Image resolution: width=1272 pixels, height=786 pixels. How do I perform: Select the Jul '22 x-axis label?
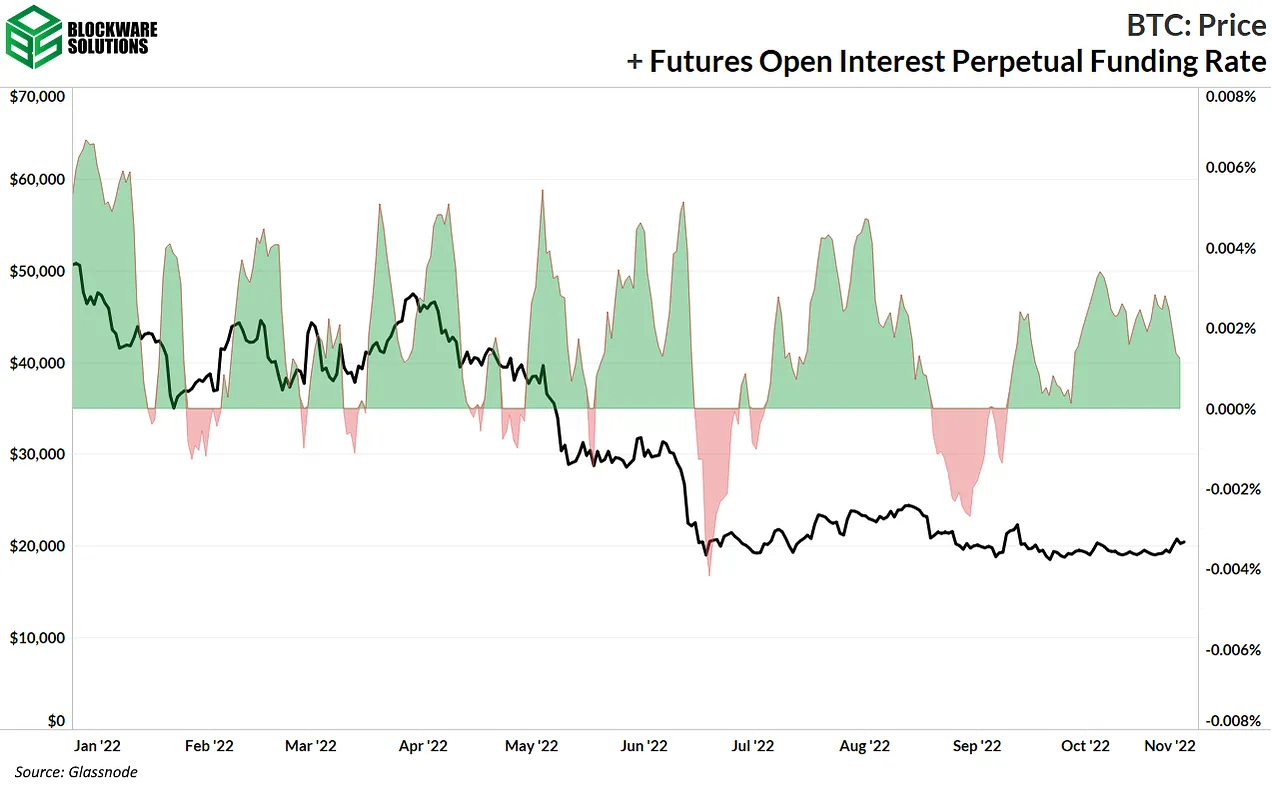(750, 745)
